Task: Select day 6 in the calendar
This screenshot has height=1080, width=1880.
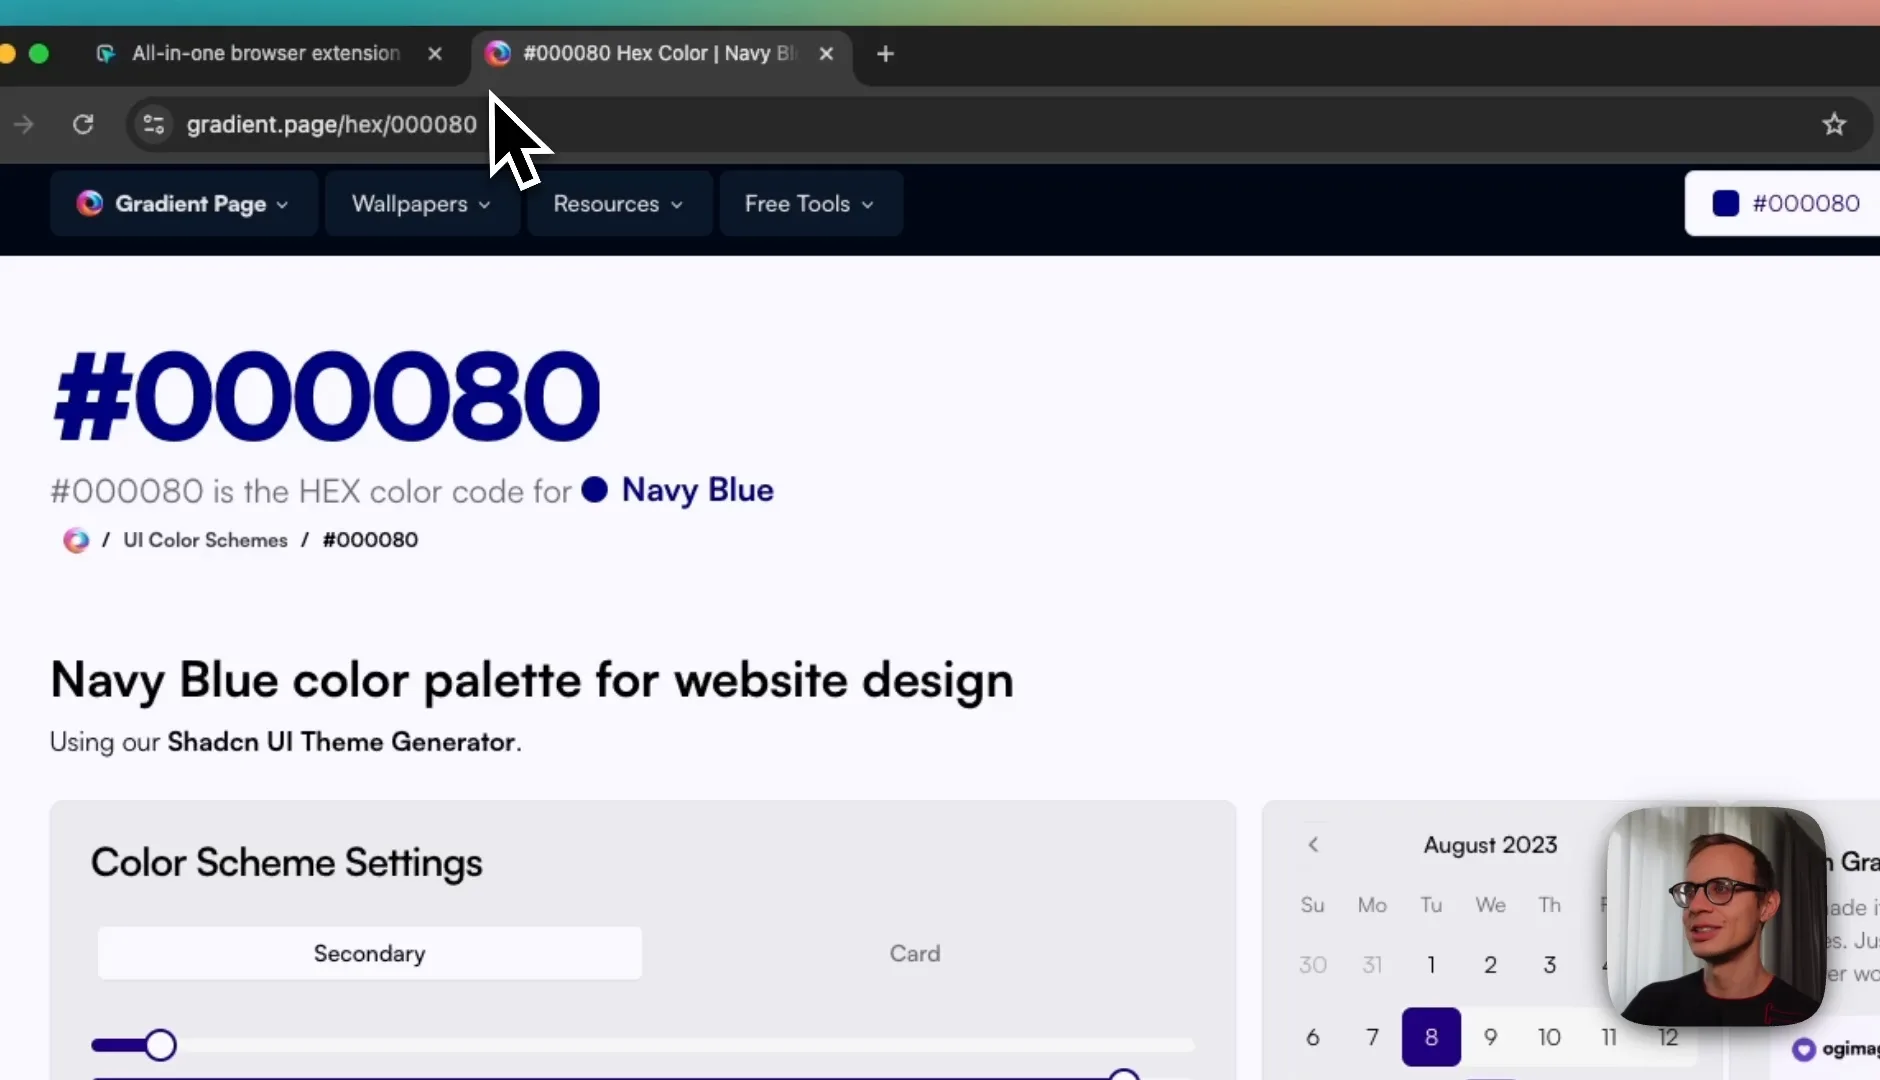Action: pyautogui.click(x=1313, y=1037)
